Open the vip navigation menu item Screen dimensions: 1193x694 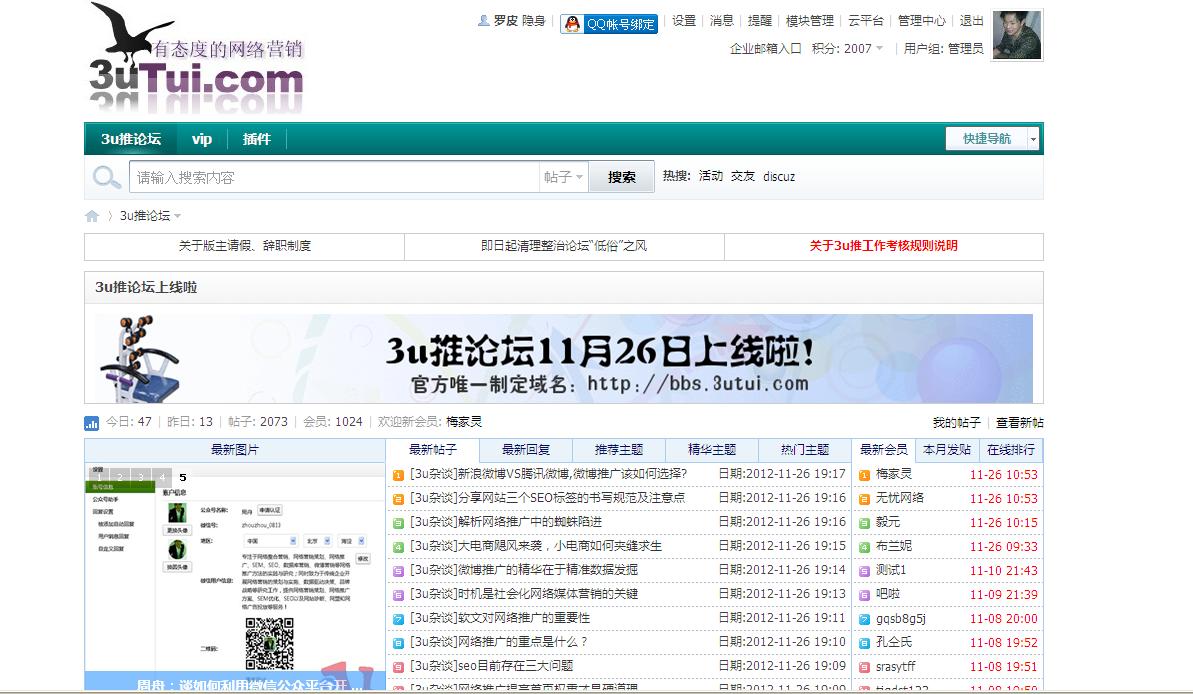(202, 139)
